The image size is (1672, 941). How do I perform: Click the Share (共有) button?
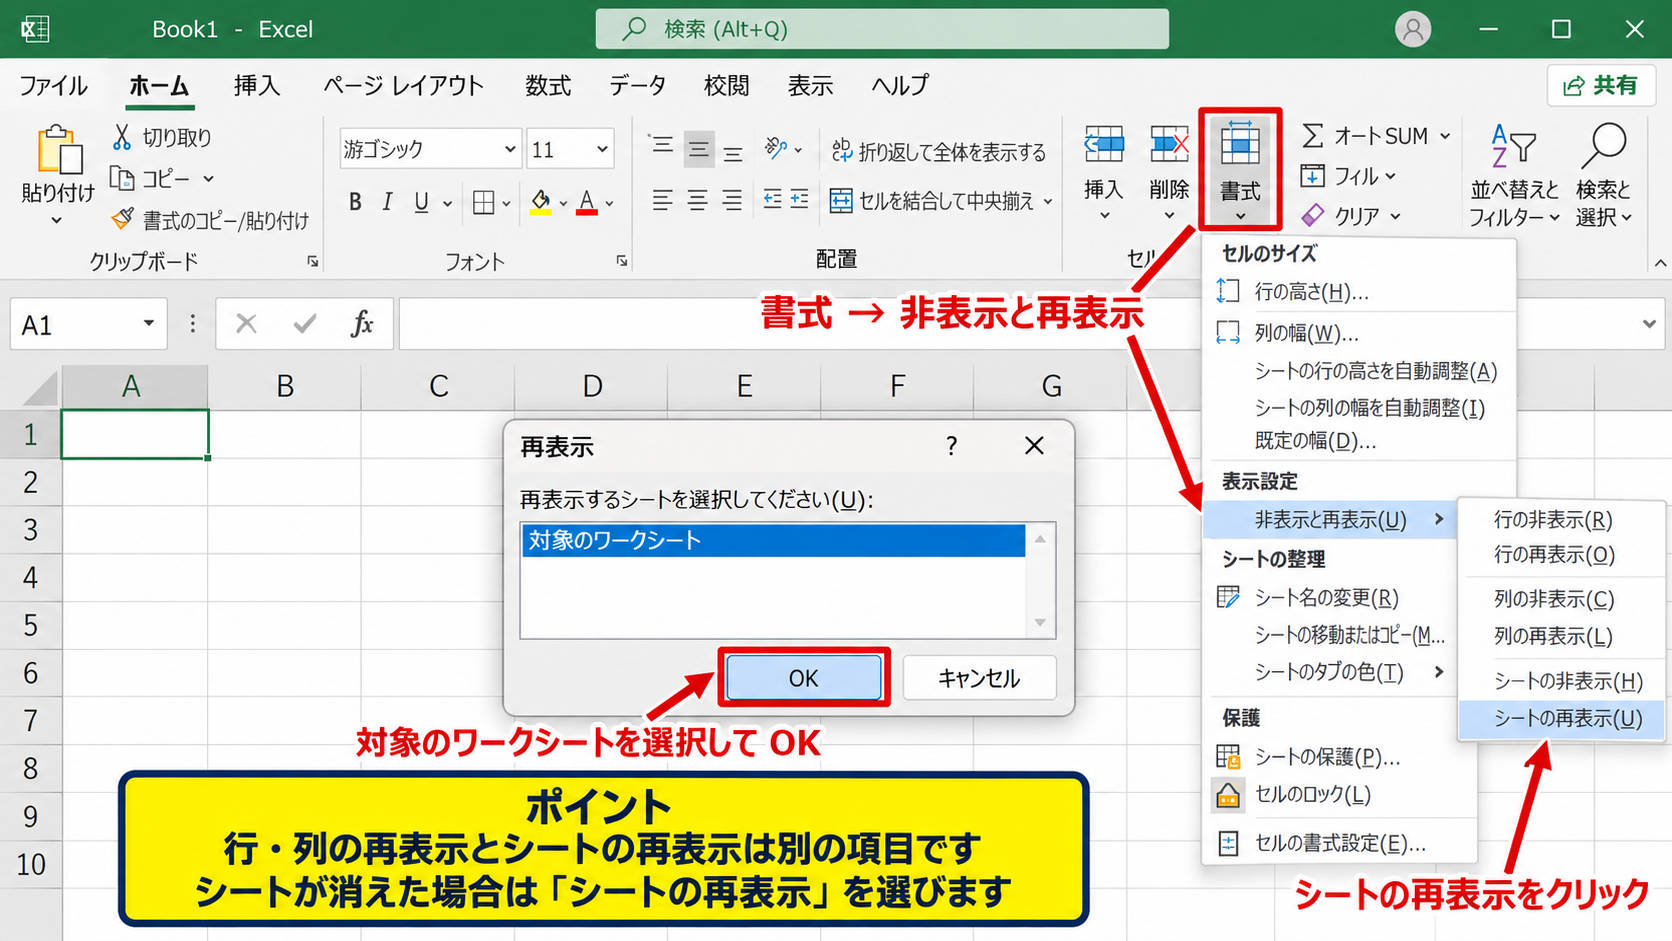pyautogui.click(x=1601, y=86)
